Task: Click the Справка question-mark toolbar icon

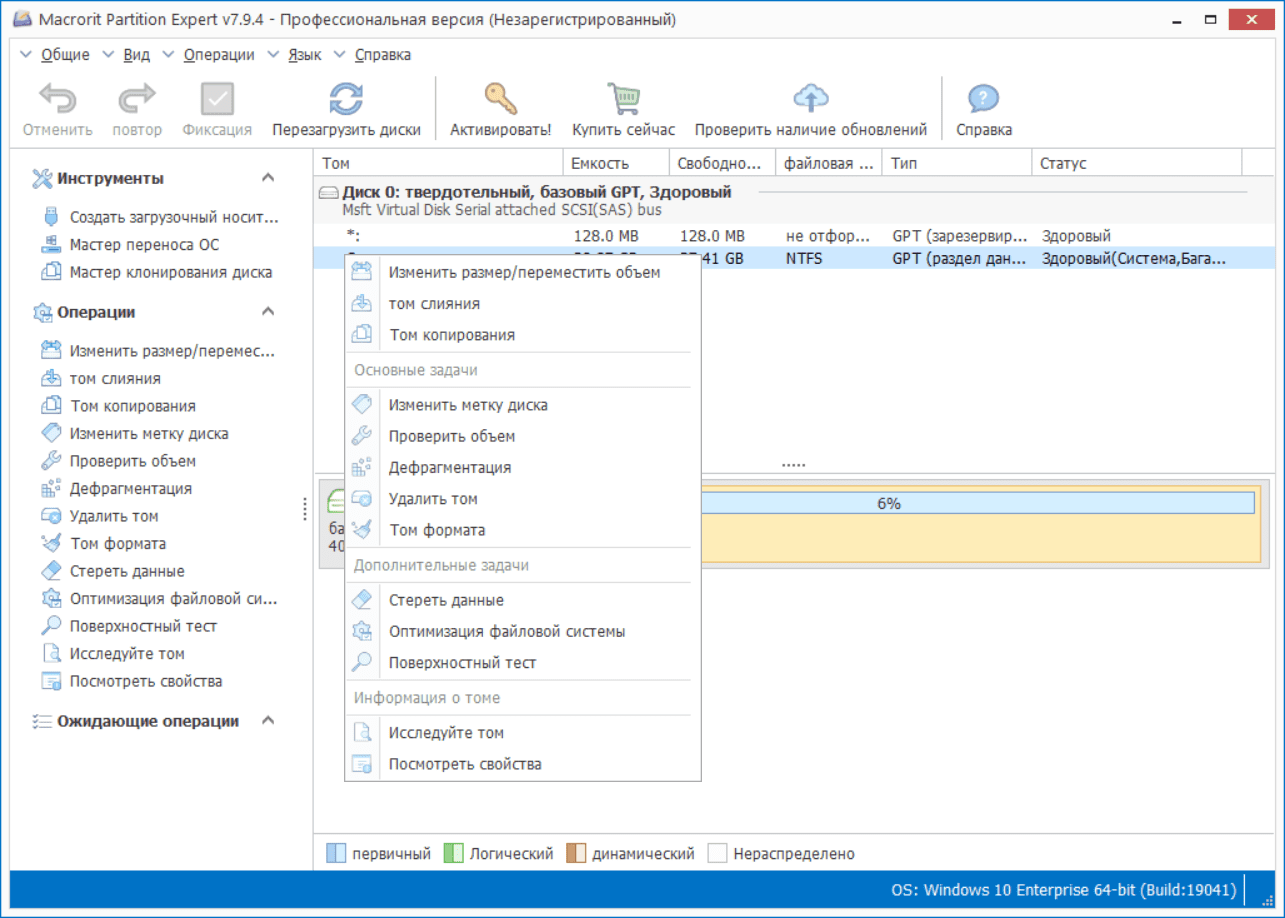Action: pyautogui.click(x=984, y=99)
